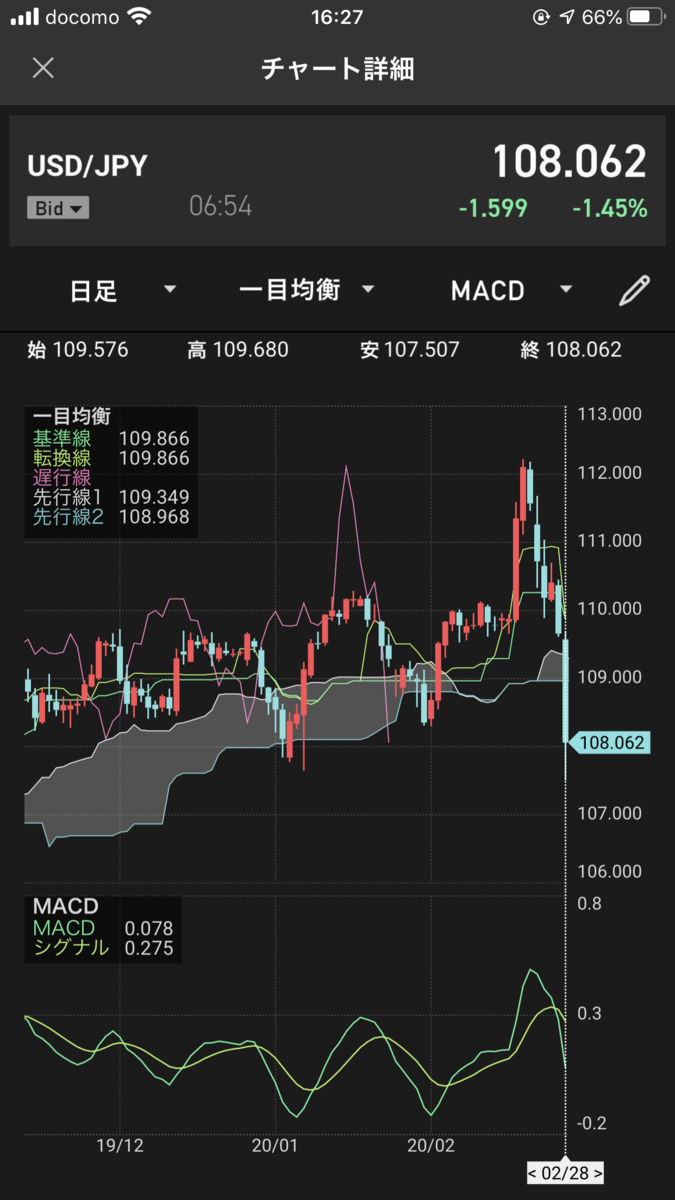675x1200 pixels.
Task: Tap the 基準線 109.866 legend row
Action: click(111, 438)
